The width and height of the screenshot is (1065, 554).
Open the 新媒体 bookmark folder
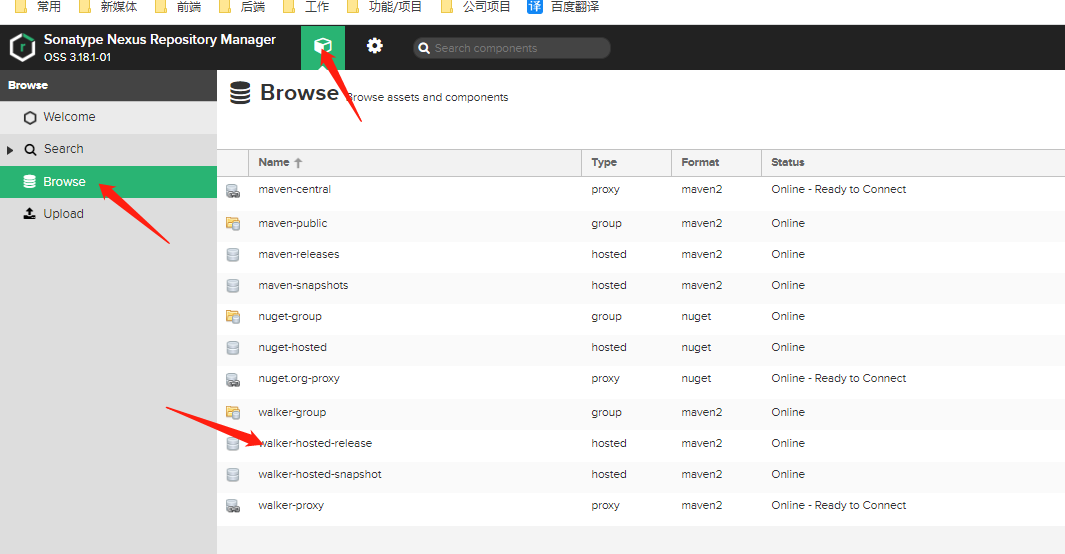click(x=108, y=7)
